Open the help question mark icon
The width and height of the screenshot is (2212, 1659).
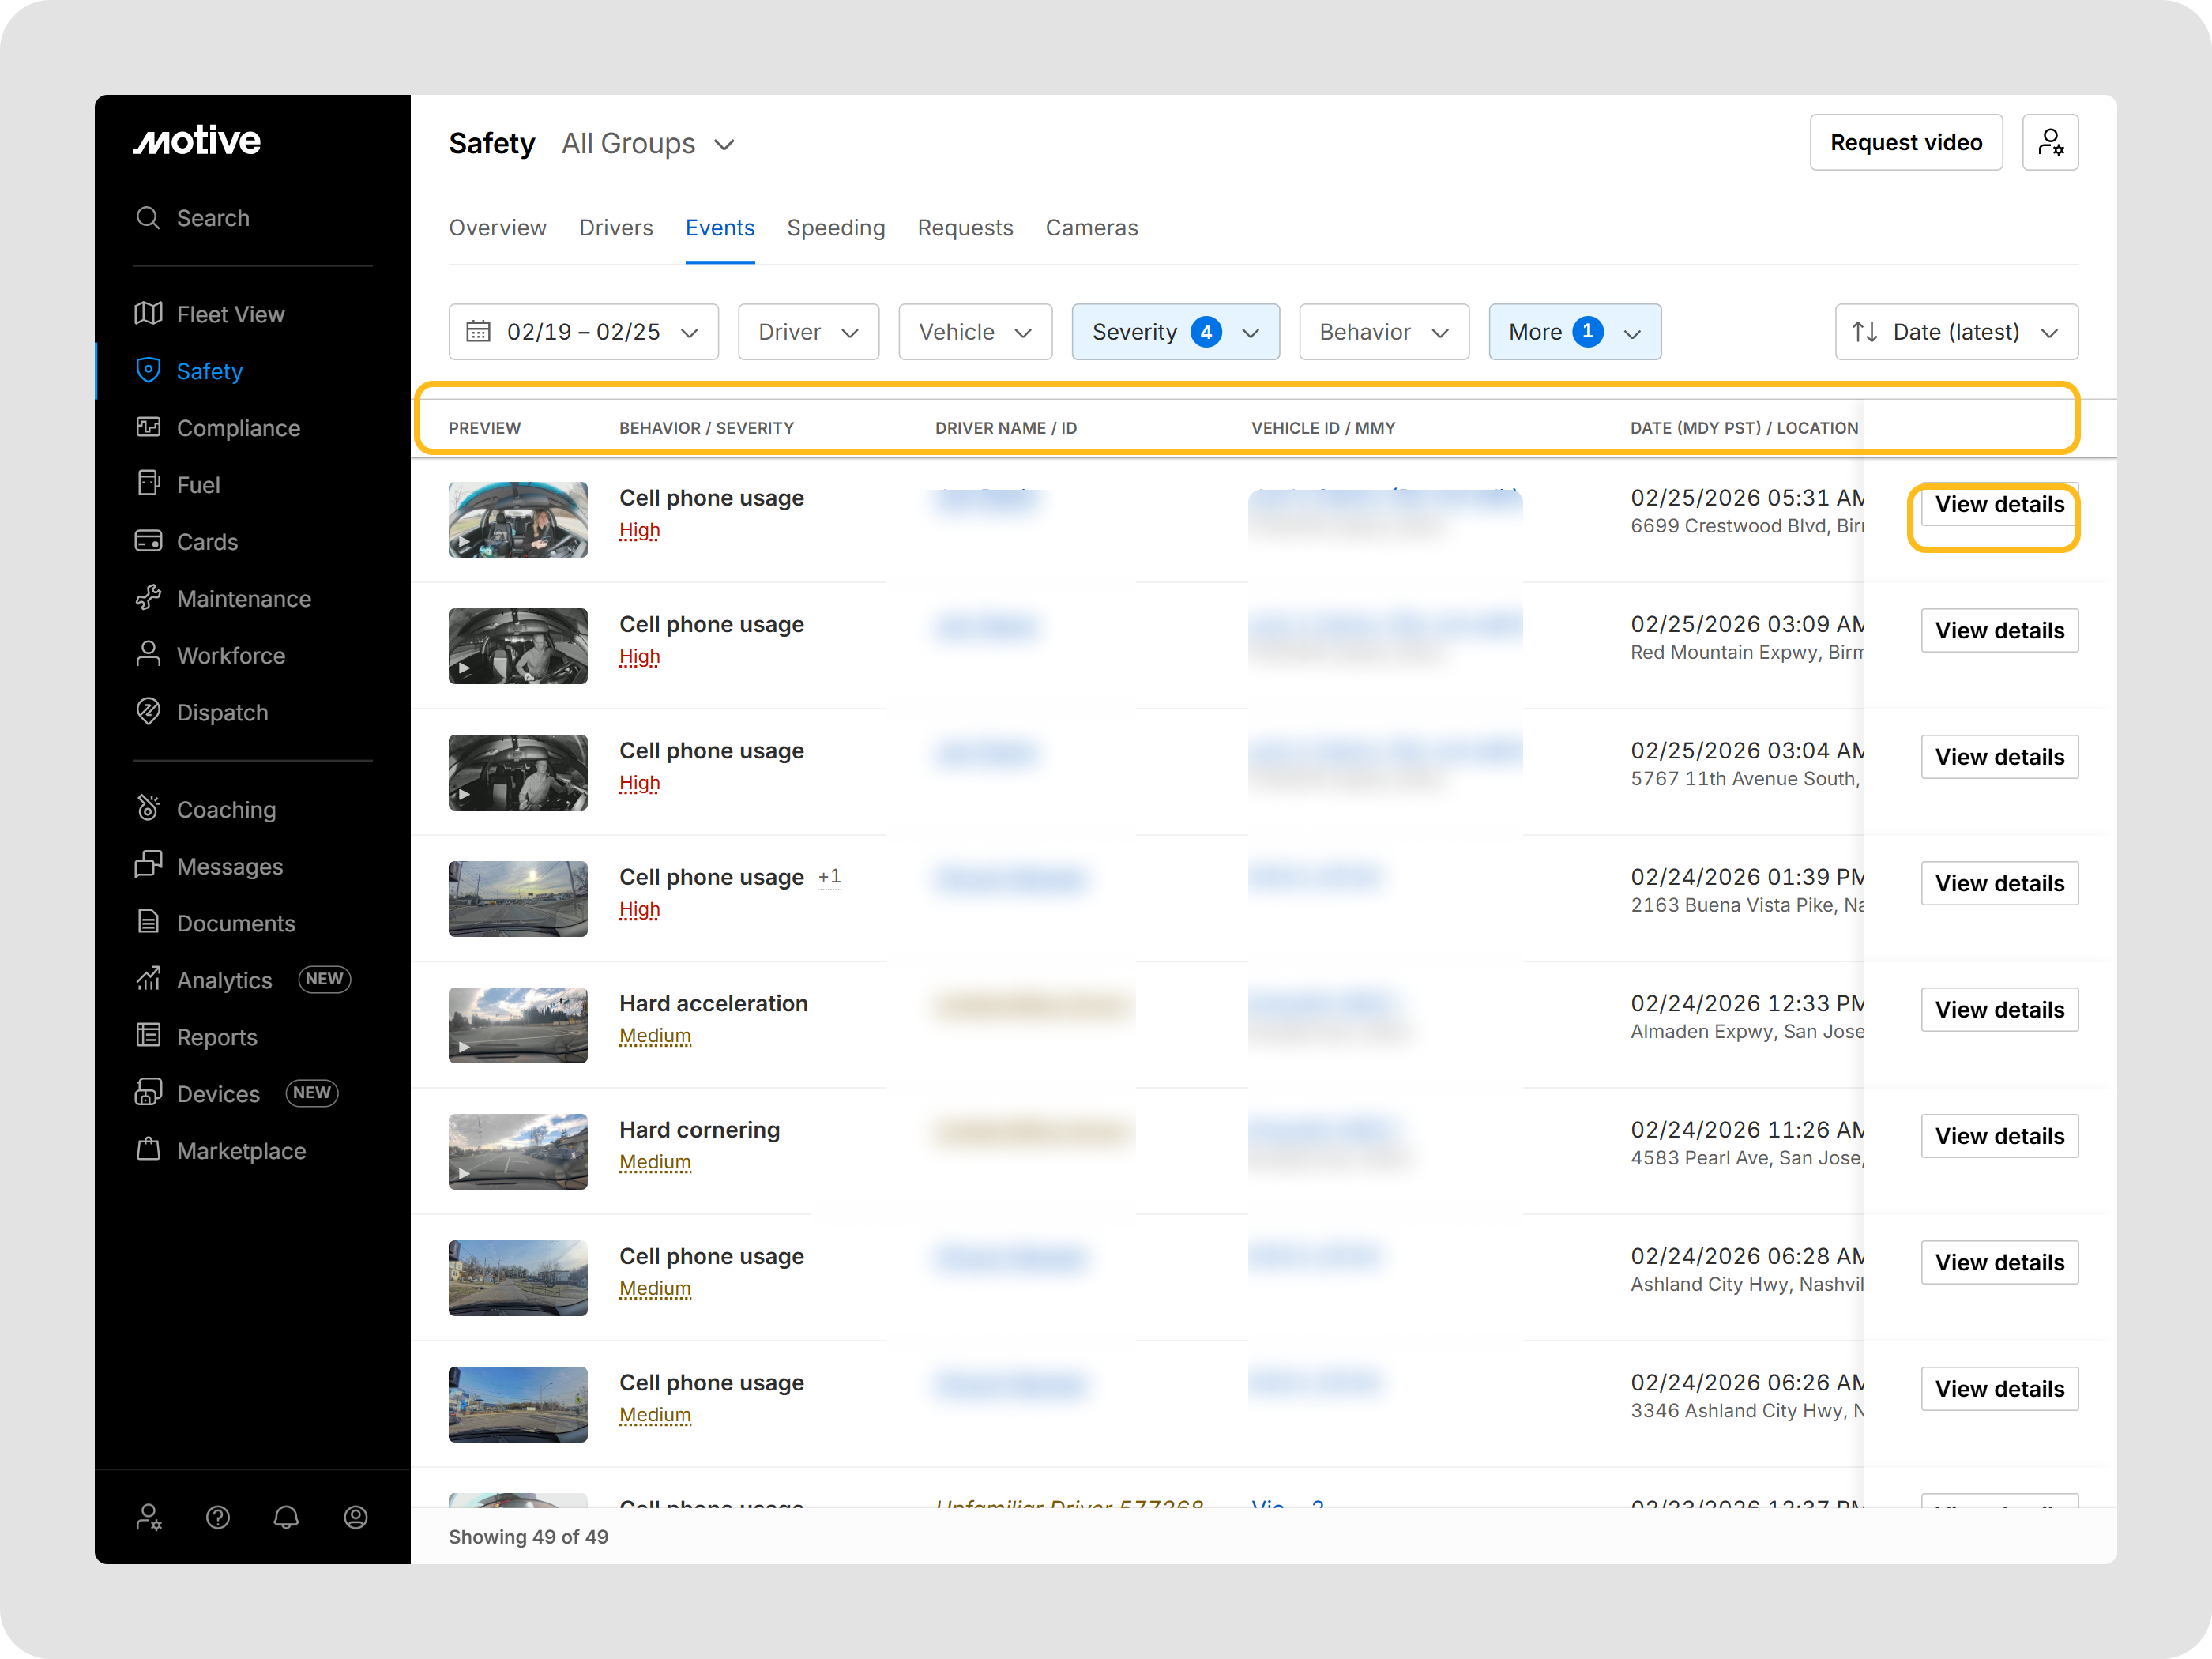pos(218,1518)
